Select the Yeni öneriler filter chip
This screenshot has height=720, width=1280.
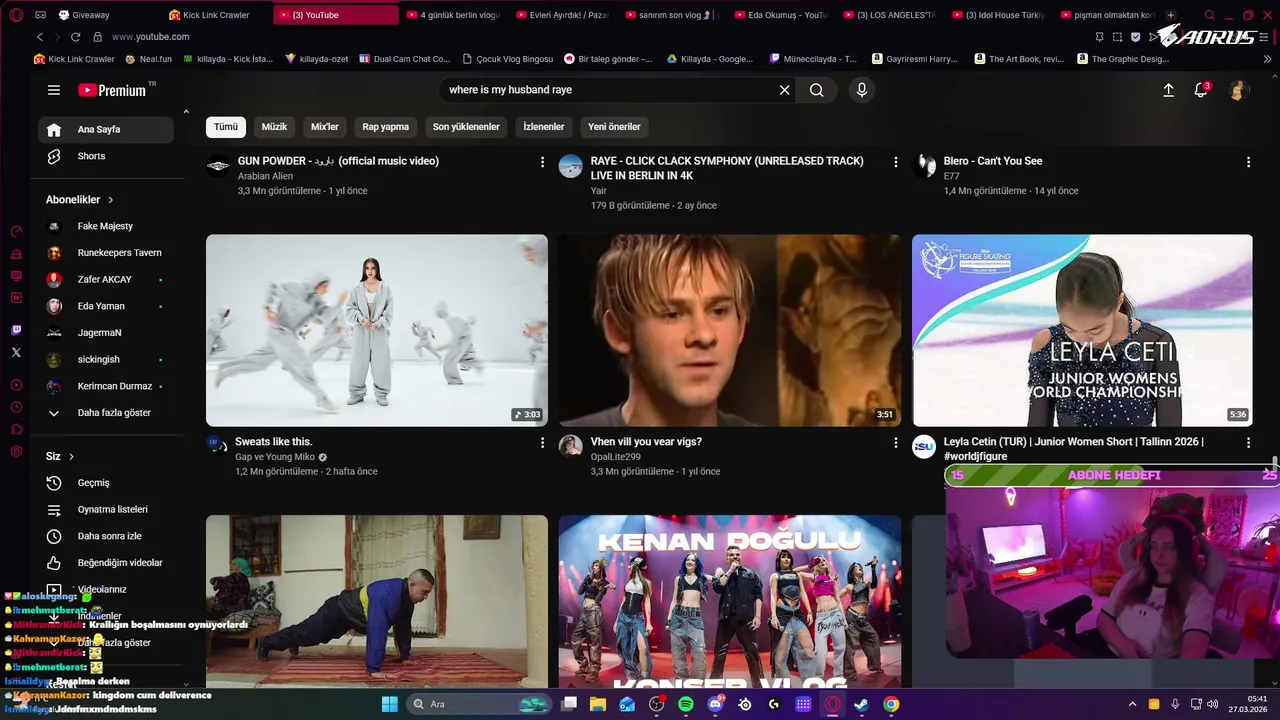click(x=614, y=127)
